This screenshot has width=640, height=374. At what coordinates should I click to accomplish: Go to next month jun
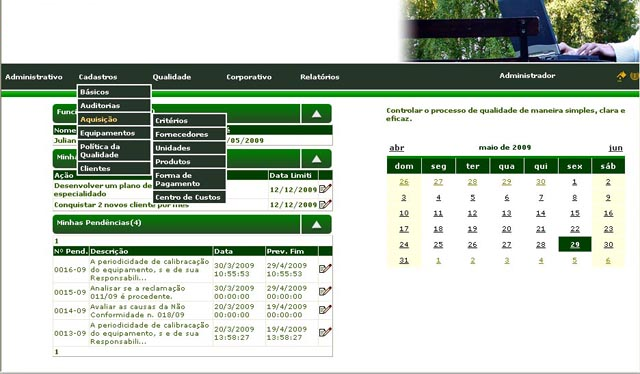pos(616,148)
